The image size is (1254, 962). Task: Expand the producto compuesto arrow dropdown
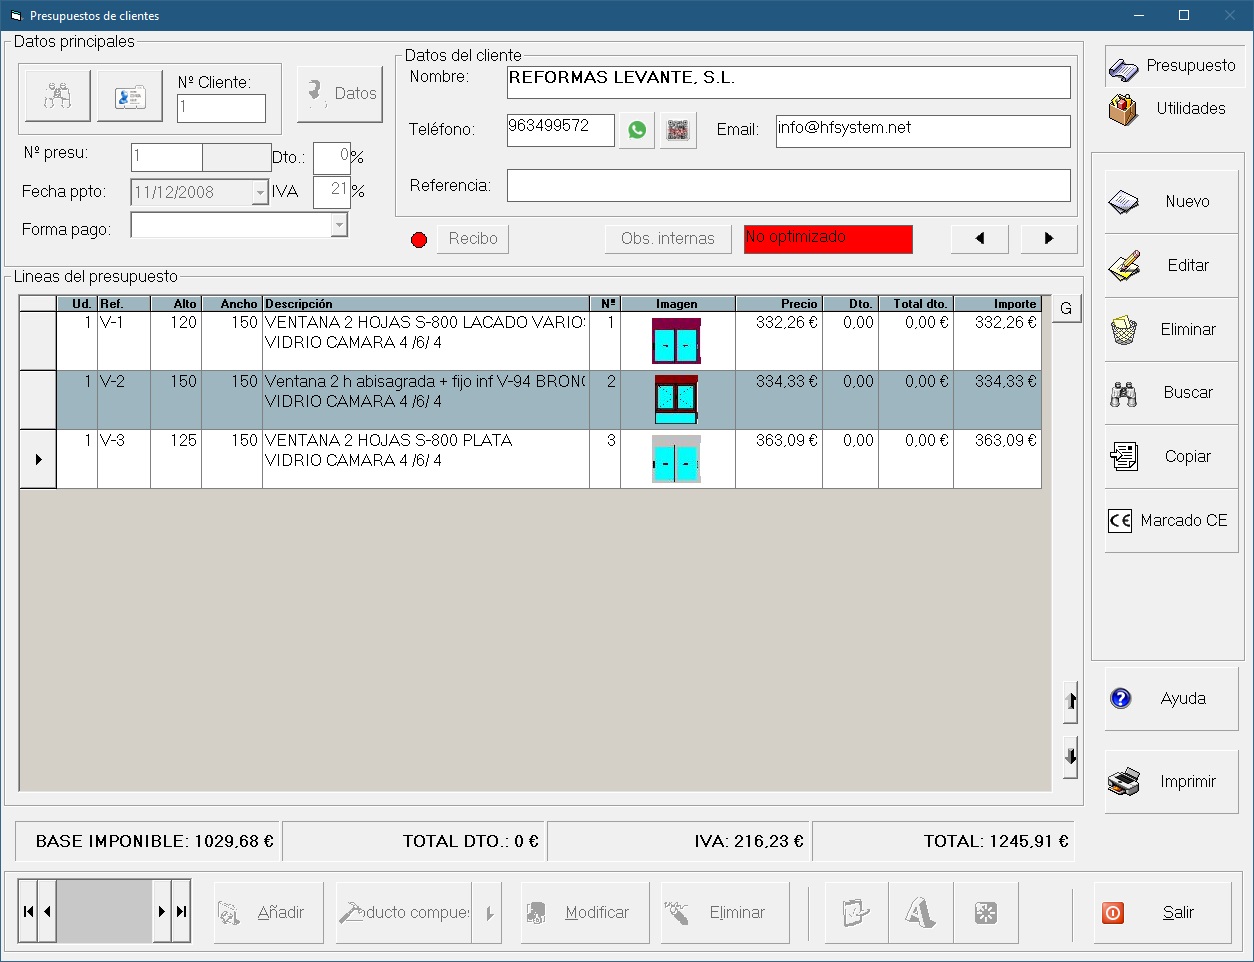(x=488, y=913)
